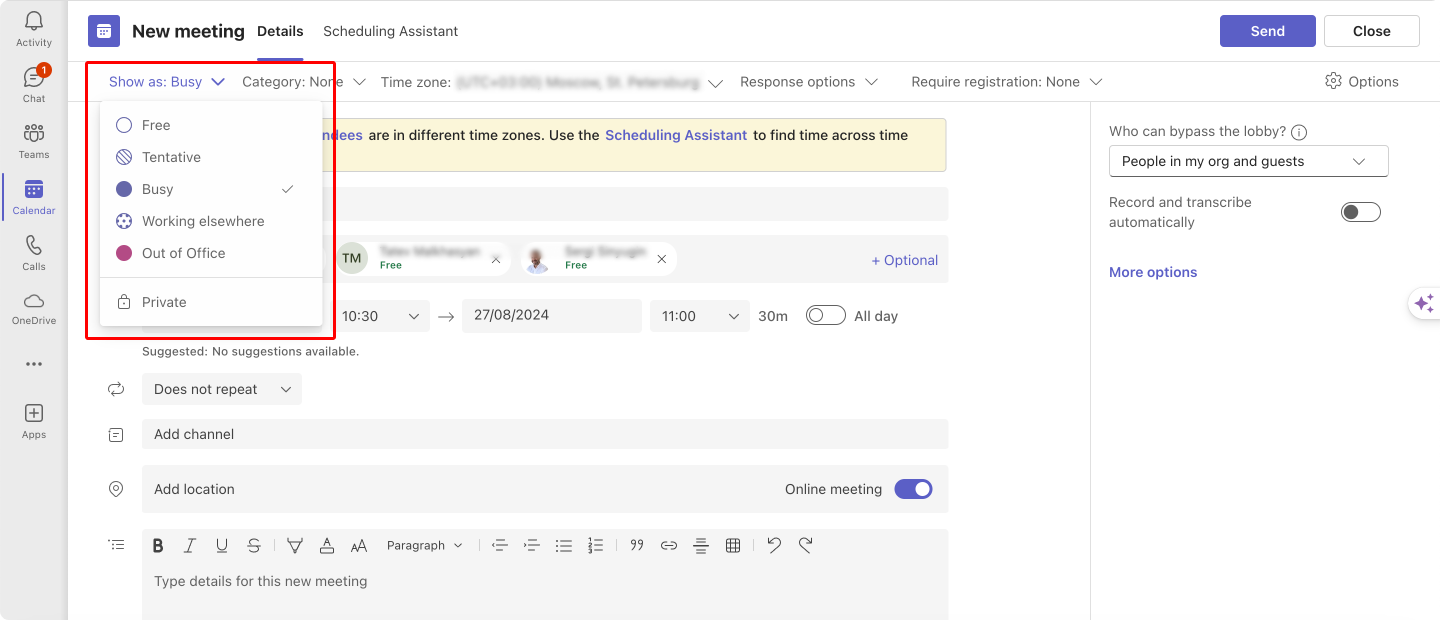
Task: Send the meeting invite
Action: pos(1267,31)
